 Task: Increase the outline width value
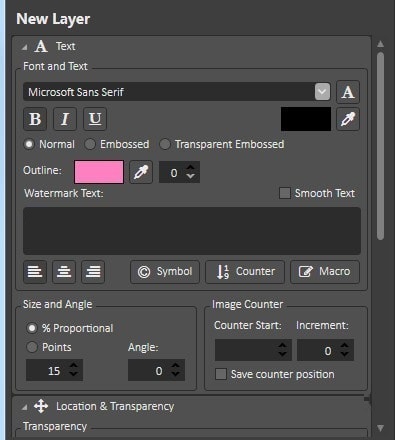pyautogui.click(x=191, y=167)
